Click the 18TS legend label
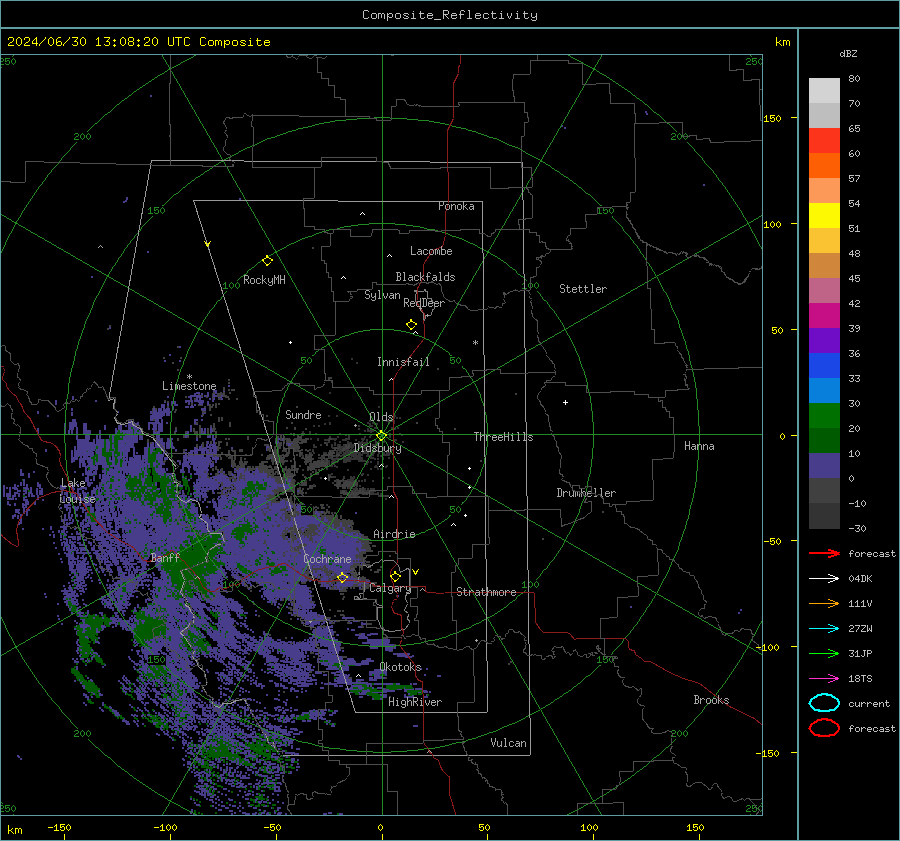900x841 pixels. 860,679
